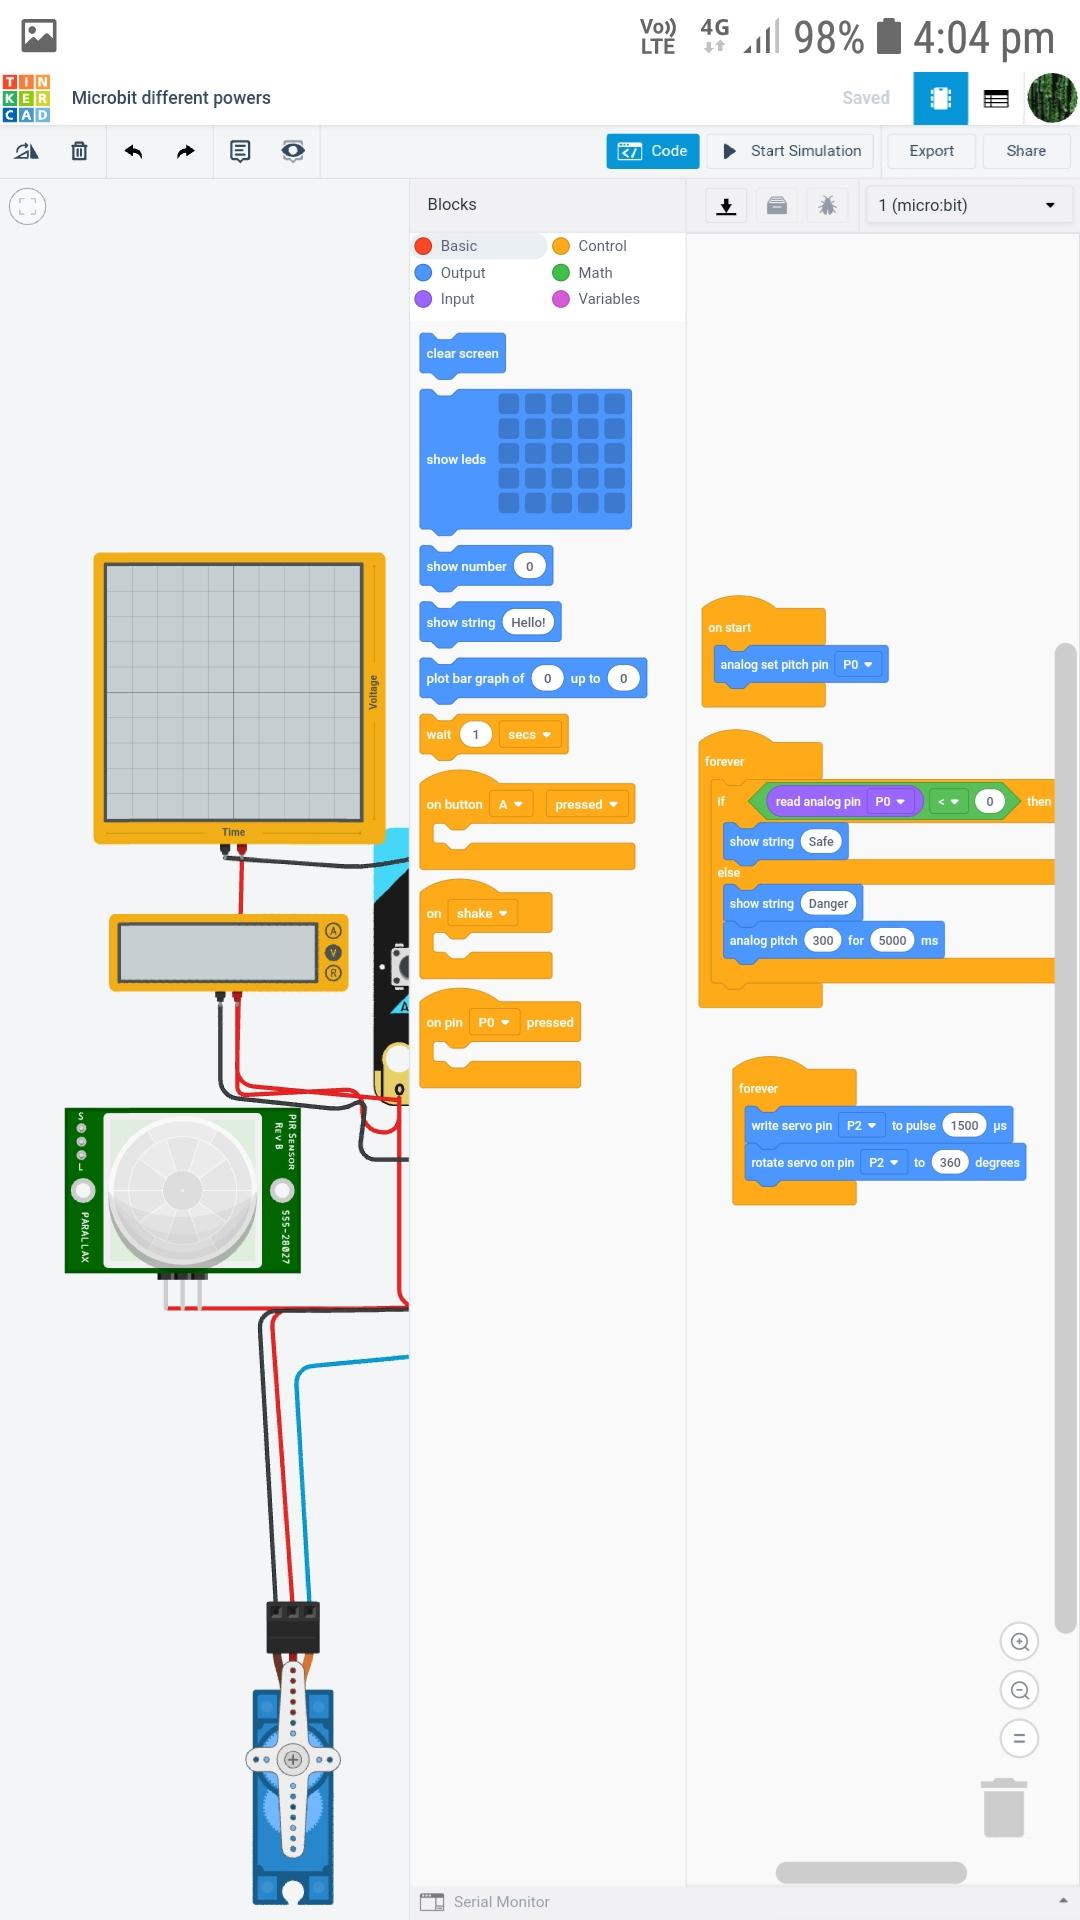Set multimeter to amperage mode A
Image resolution: width=1080 pixels, height=1920 pixels.
pos(333,931)
